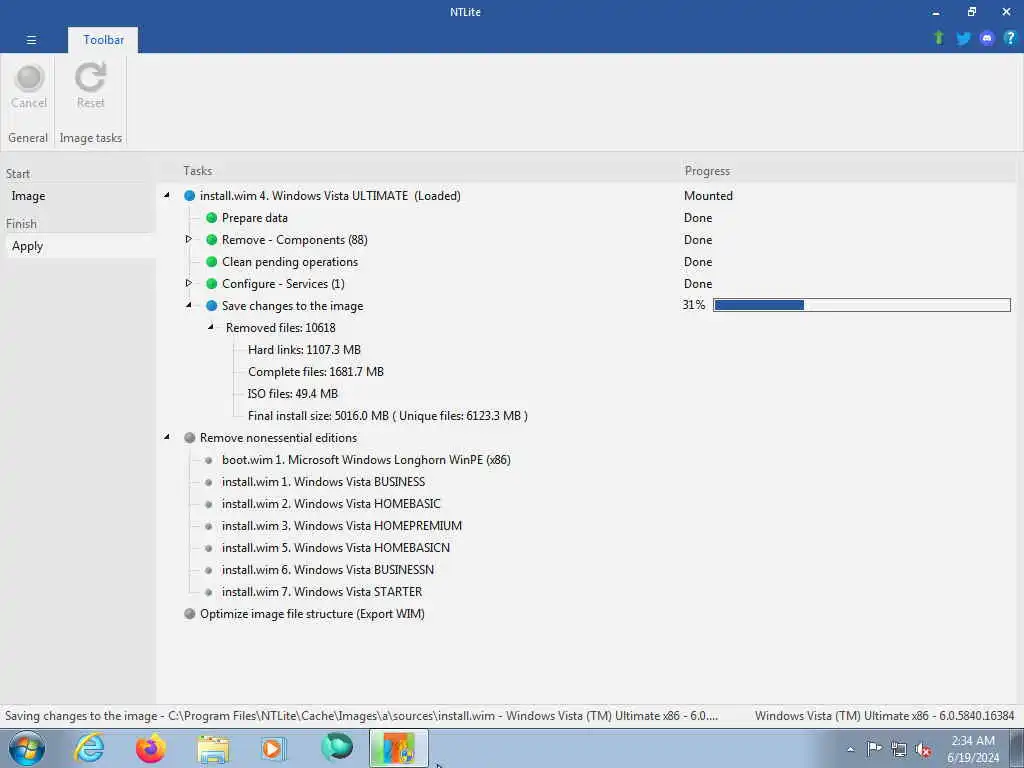Click the network tray icon
Screen dimensions: 1024x768
point(899,749)
